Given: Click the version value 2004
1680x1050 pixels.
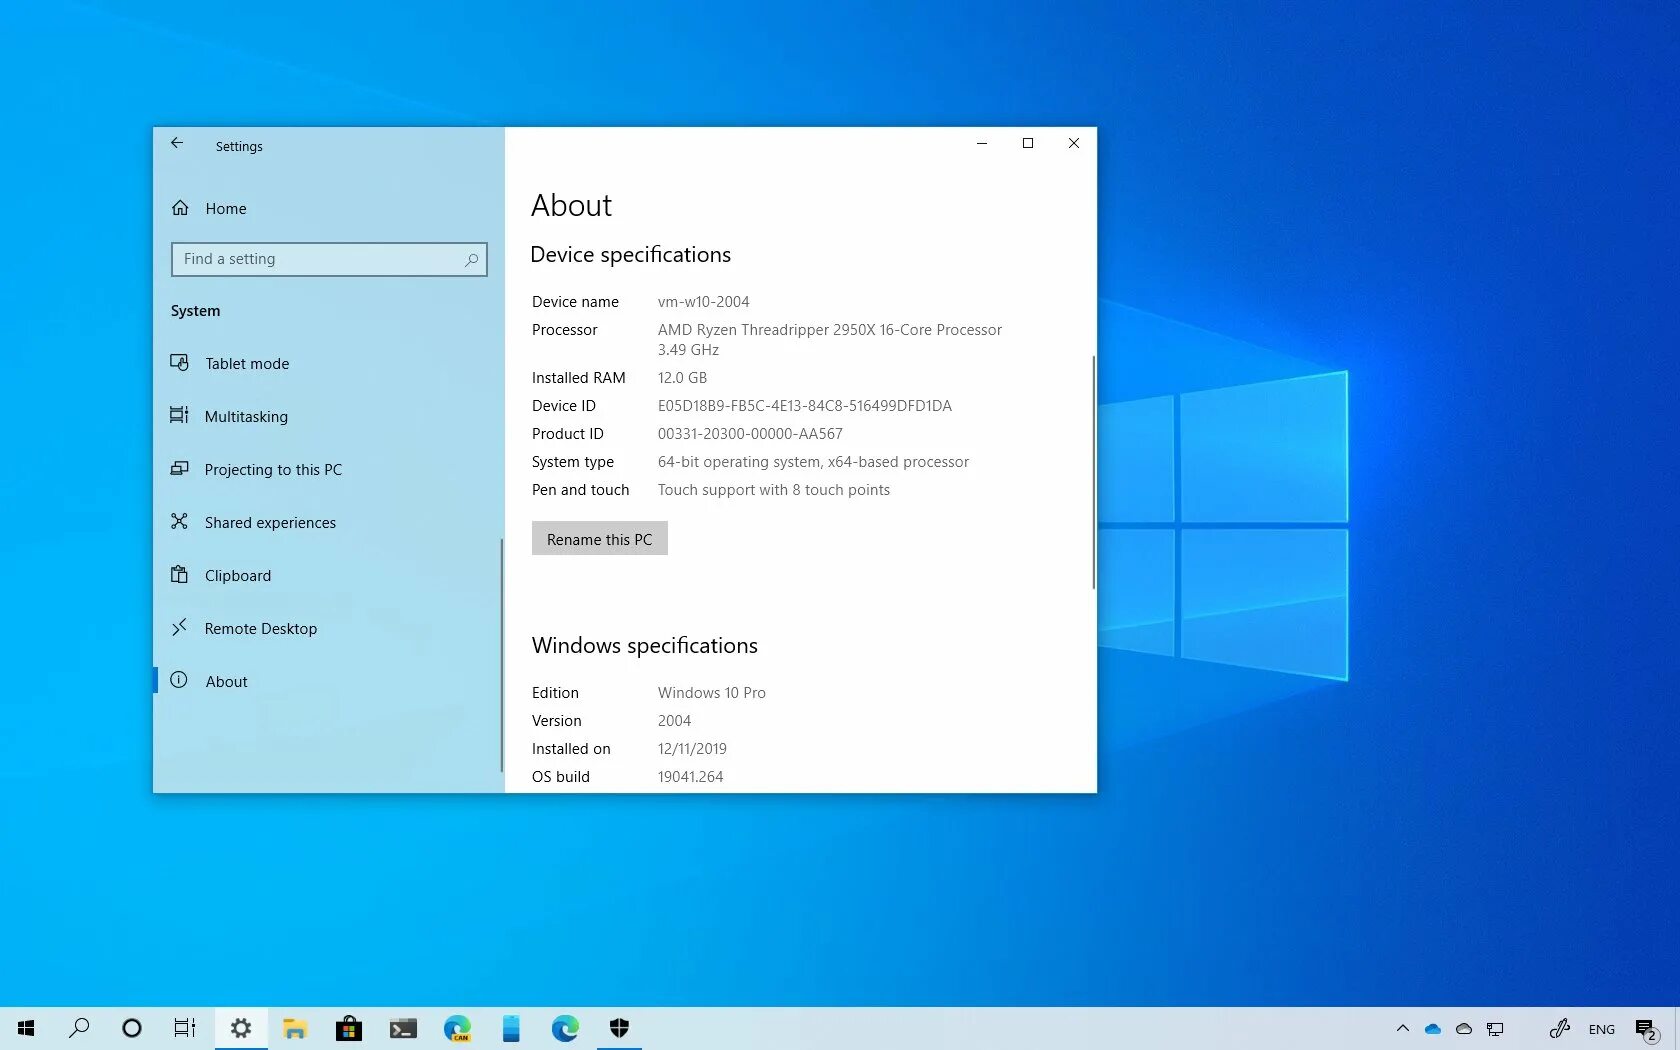Looking at the screenshot, I should coord(674,721).
